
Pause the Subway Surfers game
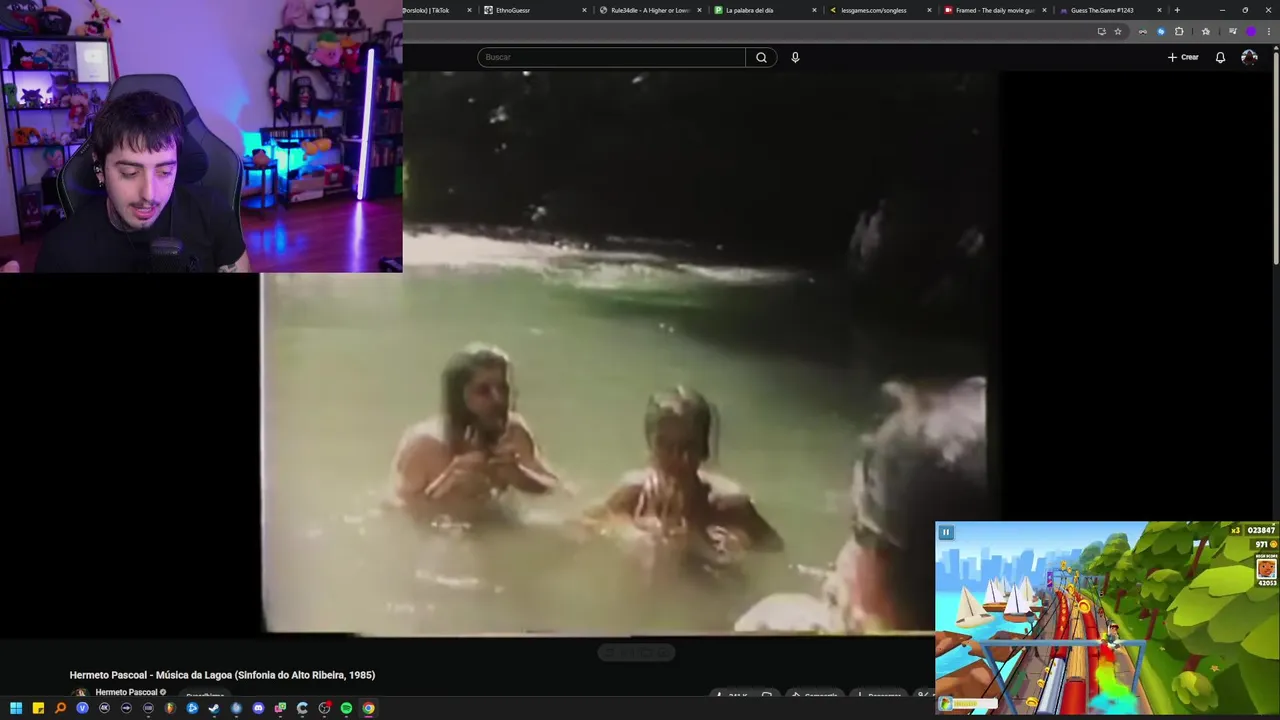pyautogui.click(x=946, y=532)
